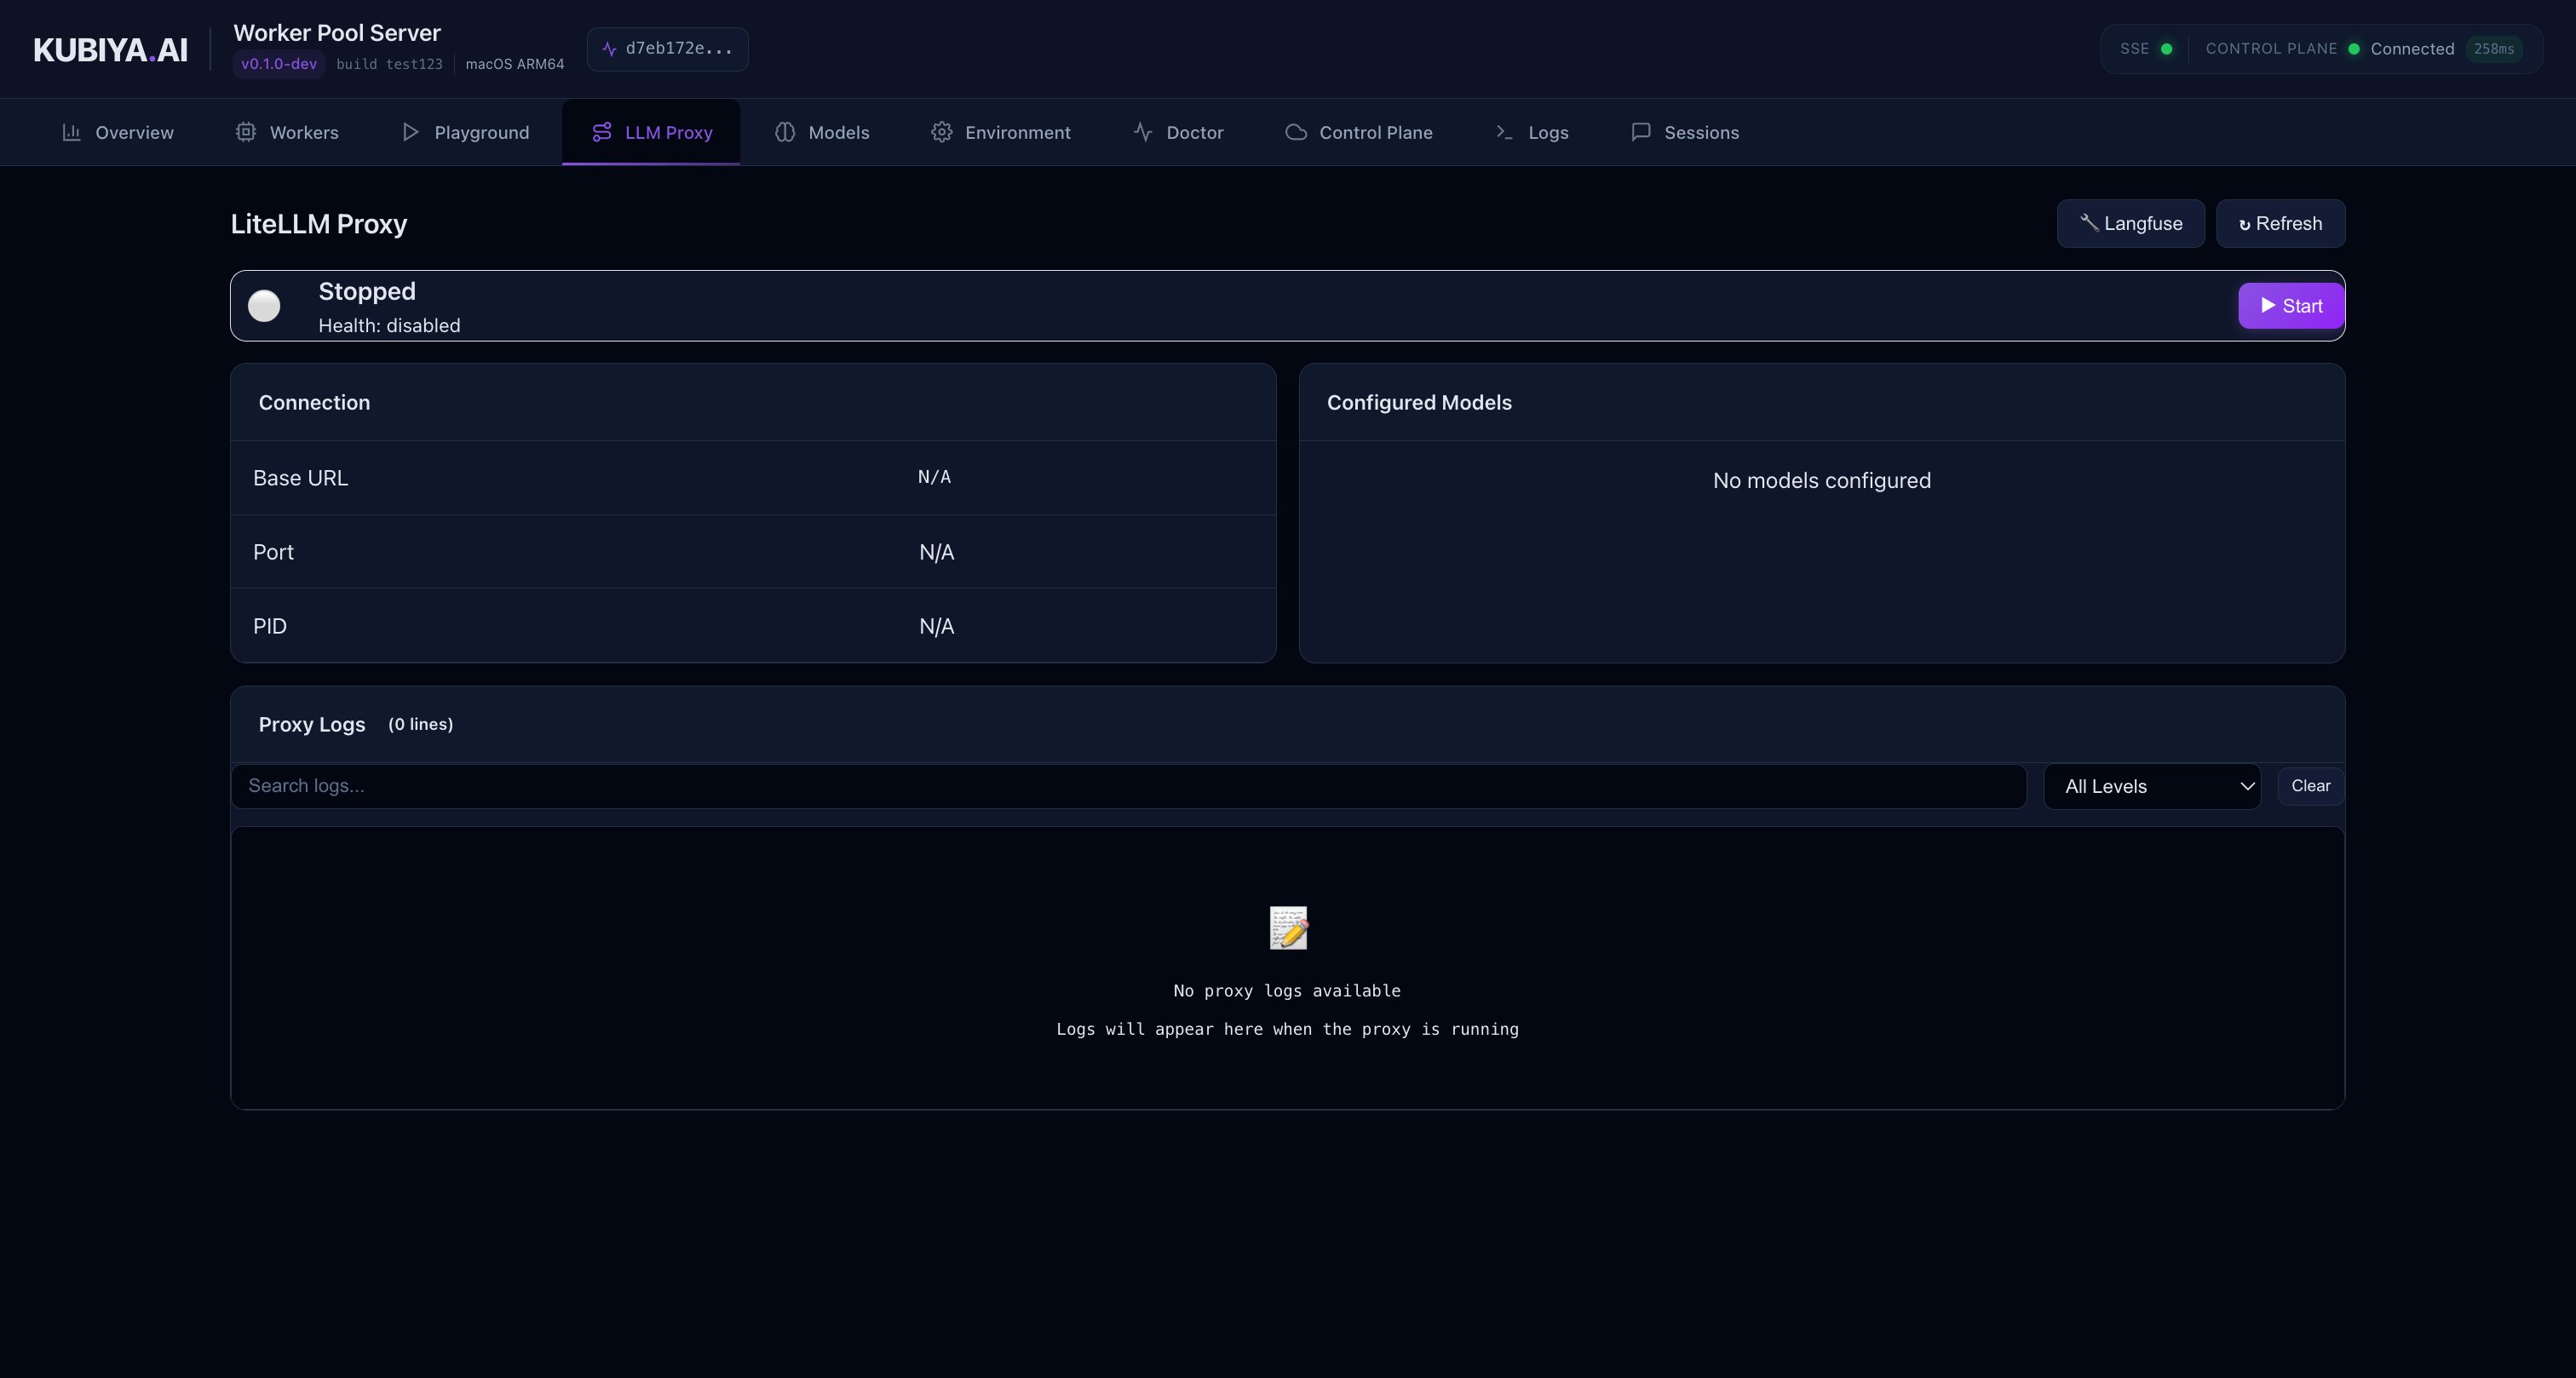Viewport: 2576px width, 1378px height.
Task: Click the Playground play triangle icon
Action: 410,132
